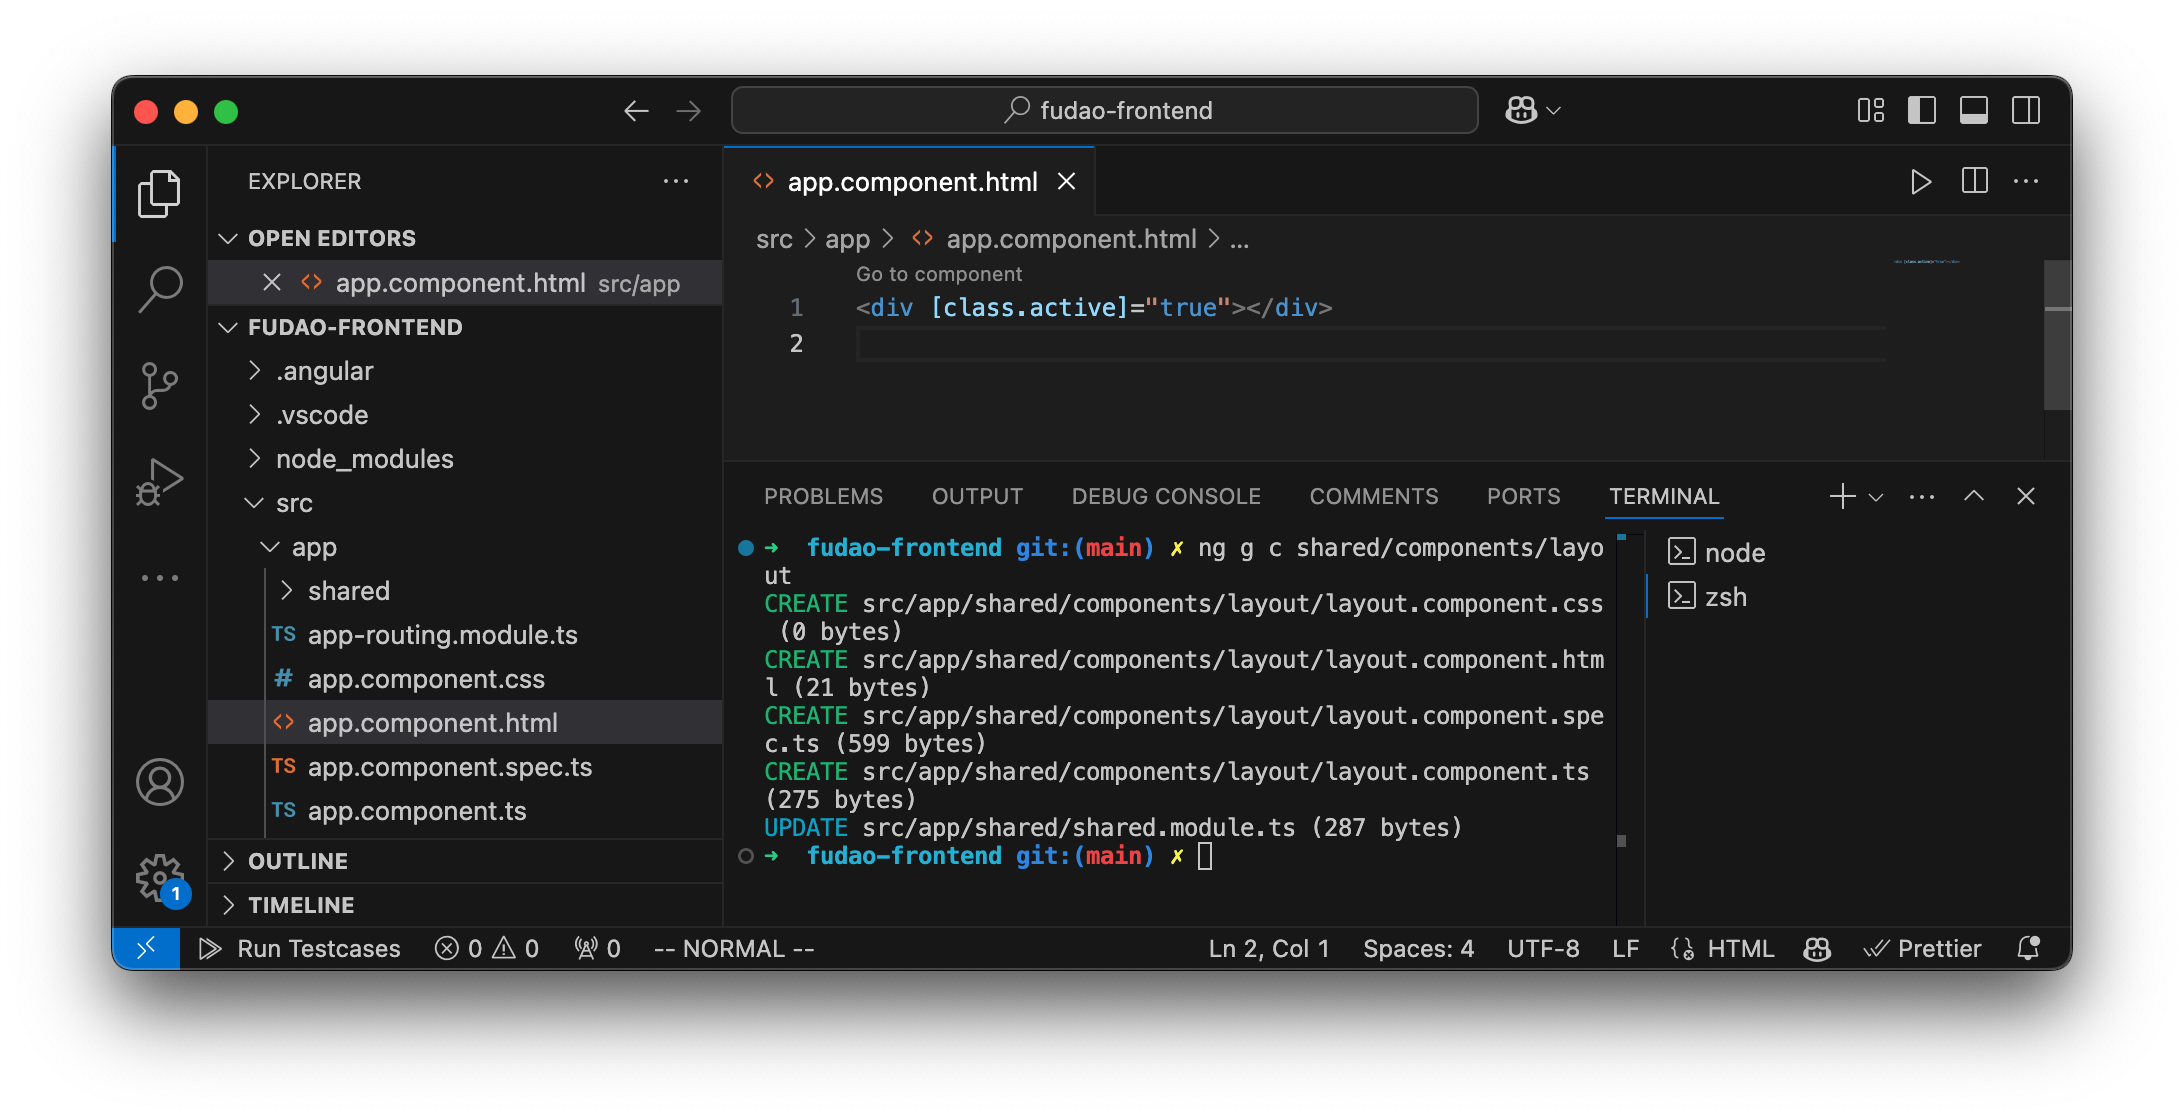Collapse the OPEN EDITORS section
The image size is (2184, 1118).
pyautogui.click(x=228, y=238)
